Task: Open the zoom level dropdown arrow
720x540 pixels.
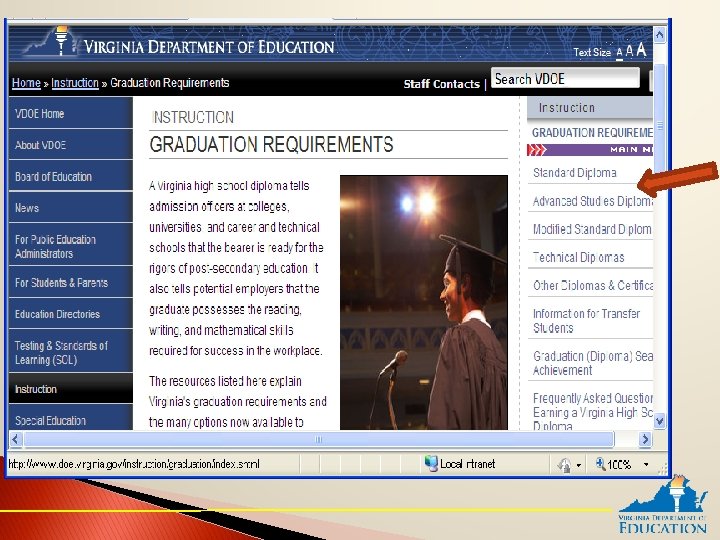Action: click(646, 465)
